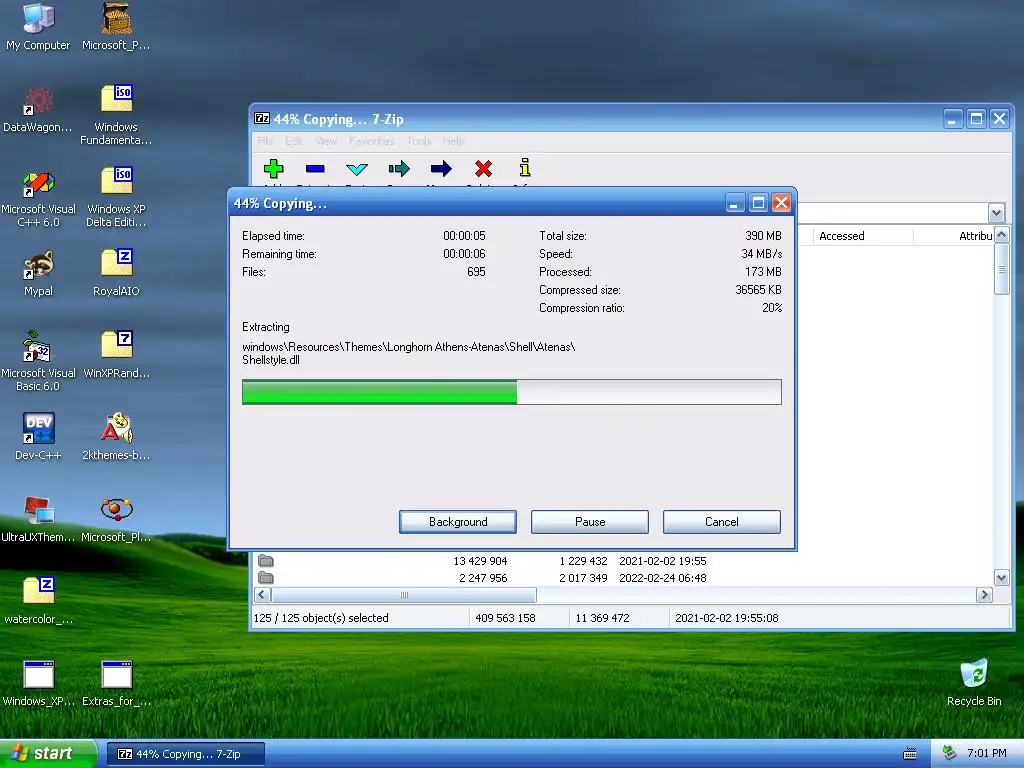Screen dimensions: 1024x768
Task: Open the address path dropdown in 7-Zip
Action: click(996, 213)
